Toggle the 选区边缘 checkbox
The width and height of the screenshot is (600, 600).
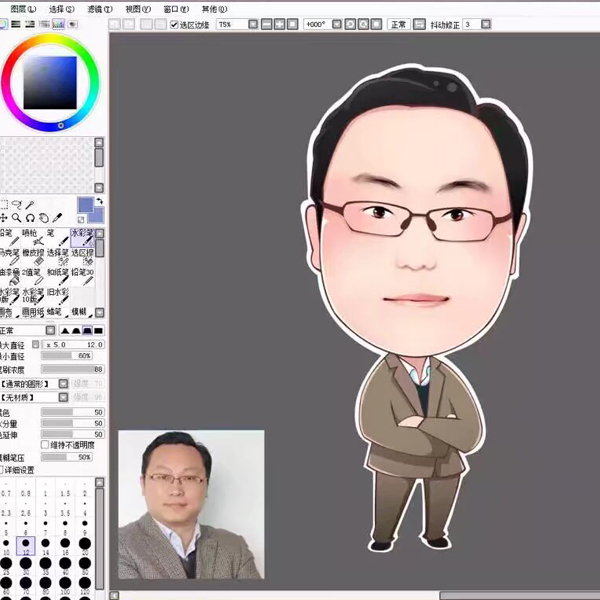point(175,24)
